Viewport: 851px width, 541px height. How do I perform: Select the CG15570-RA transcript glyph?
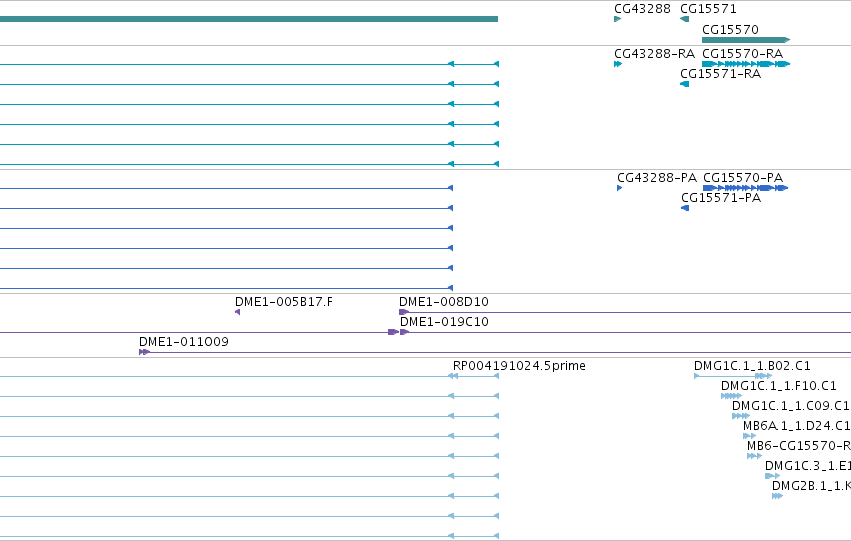click(746, 64)
